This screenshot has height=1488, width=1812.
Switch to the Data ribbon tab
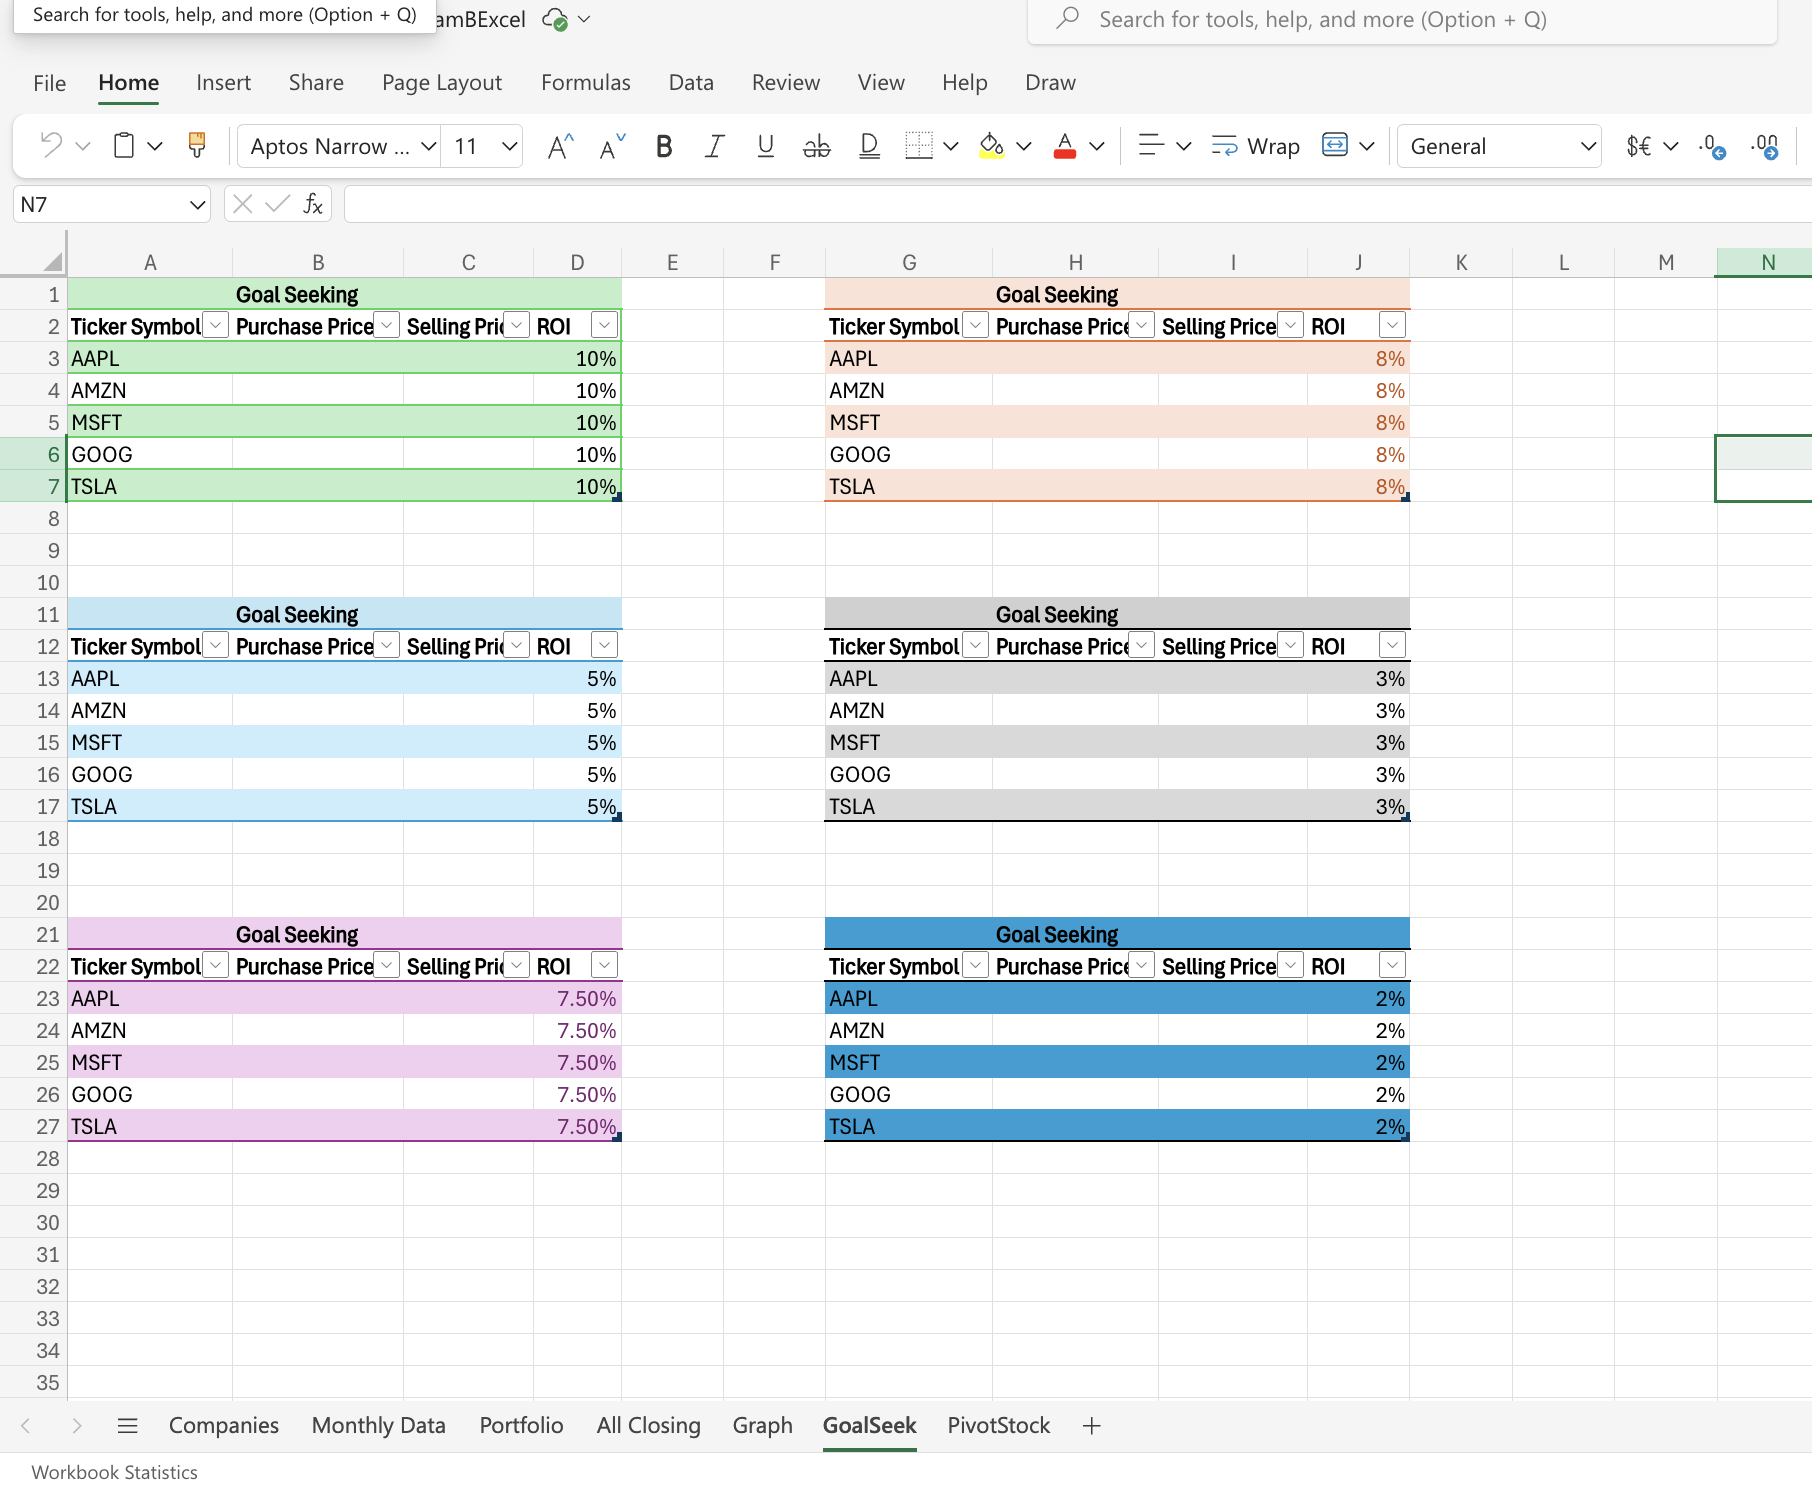pos(691,83)
